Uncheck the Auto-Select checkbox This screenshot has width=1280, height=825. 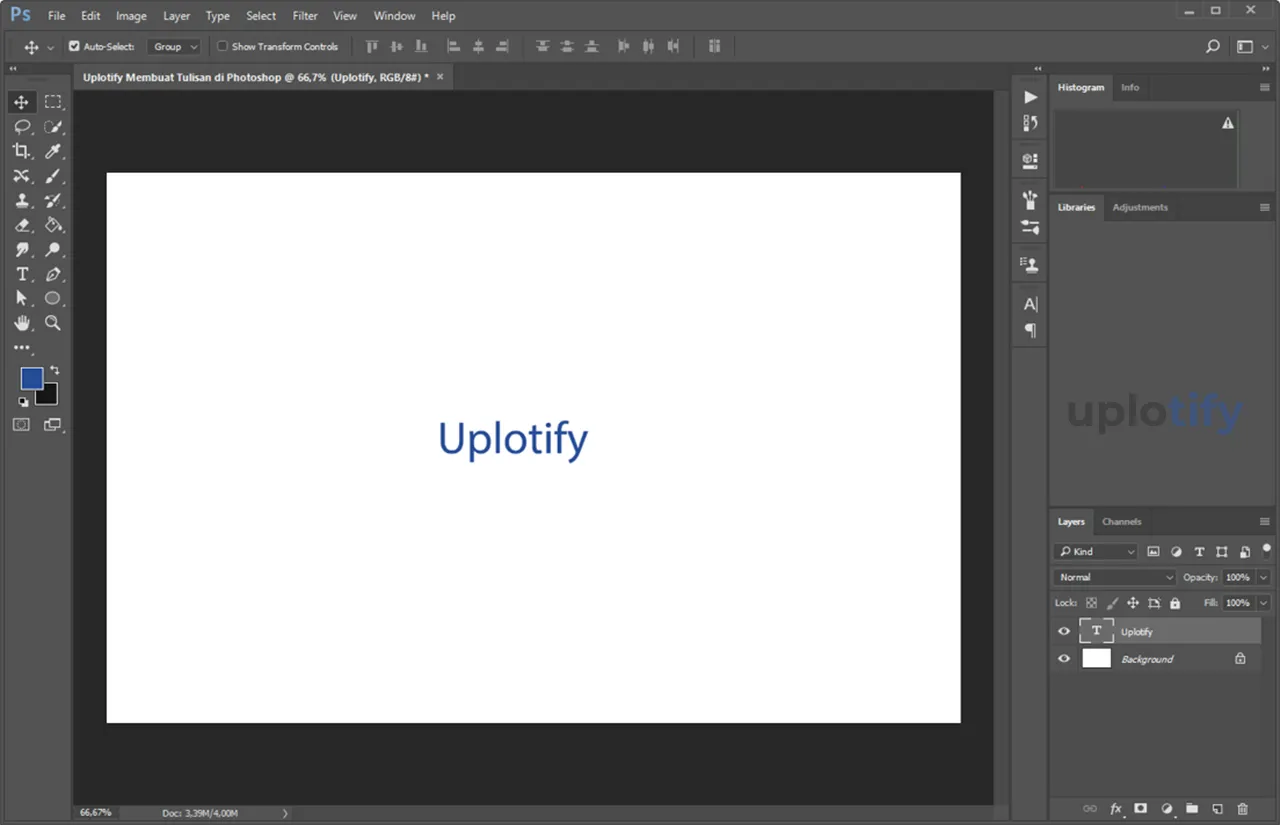74,46
